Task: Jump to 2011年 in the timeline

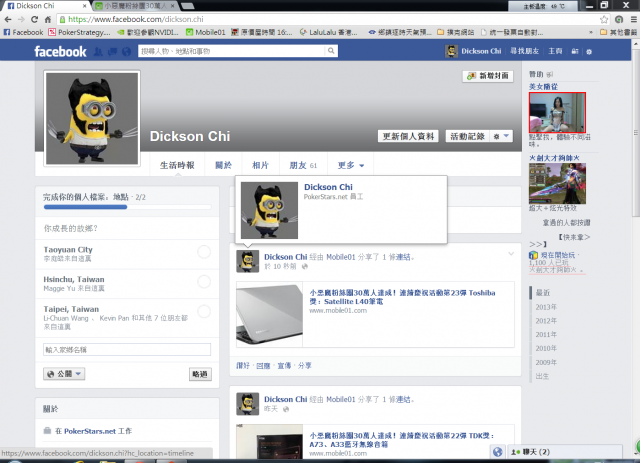Action: 546,334
